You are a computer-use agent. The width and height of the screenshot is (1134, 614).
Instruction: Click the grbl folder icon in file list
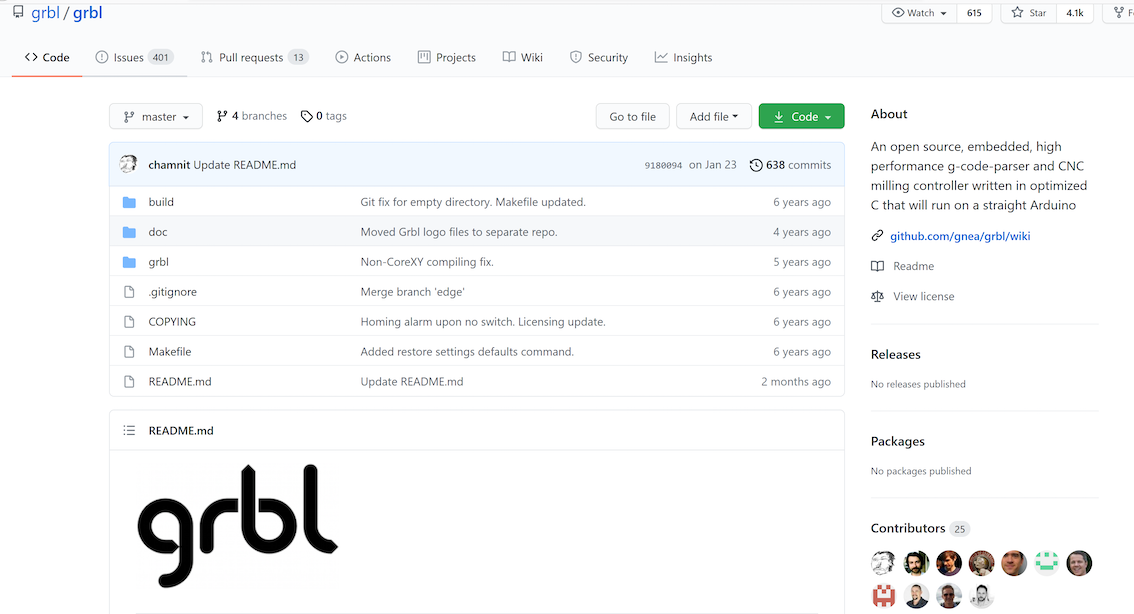point(129,262)
